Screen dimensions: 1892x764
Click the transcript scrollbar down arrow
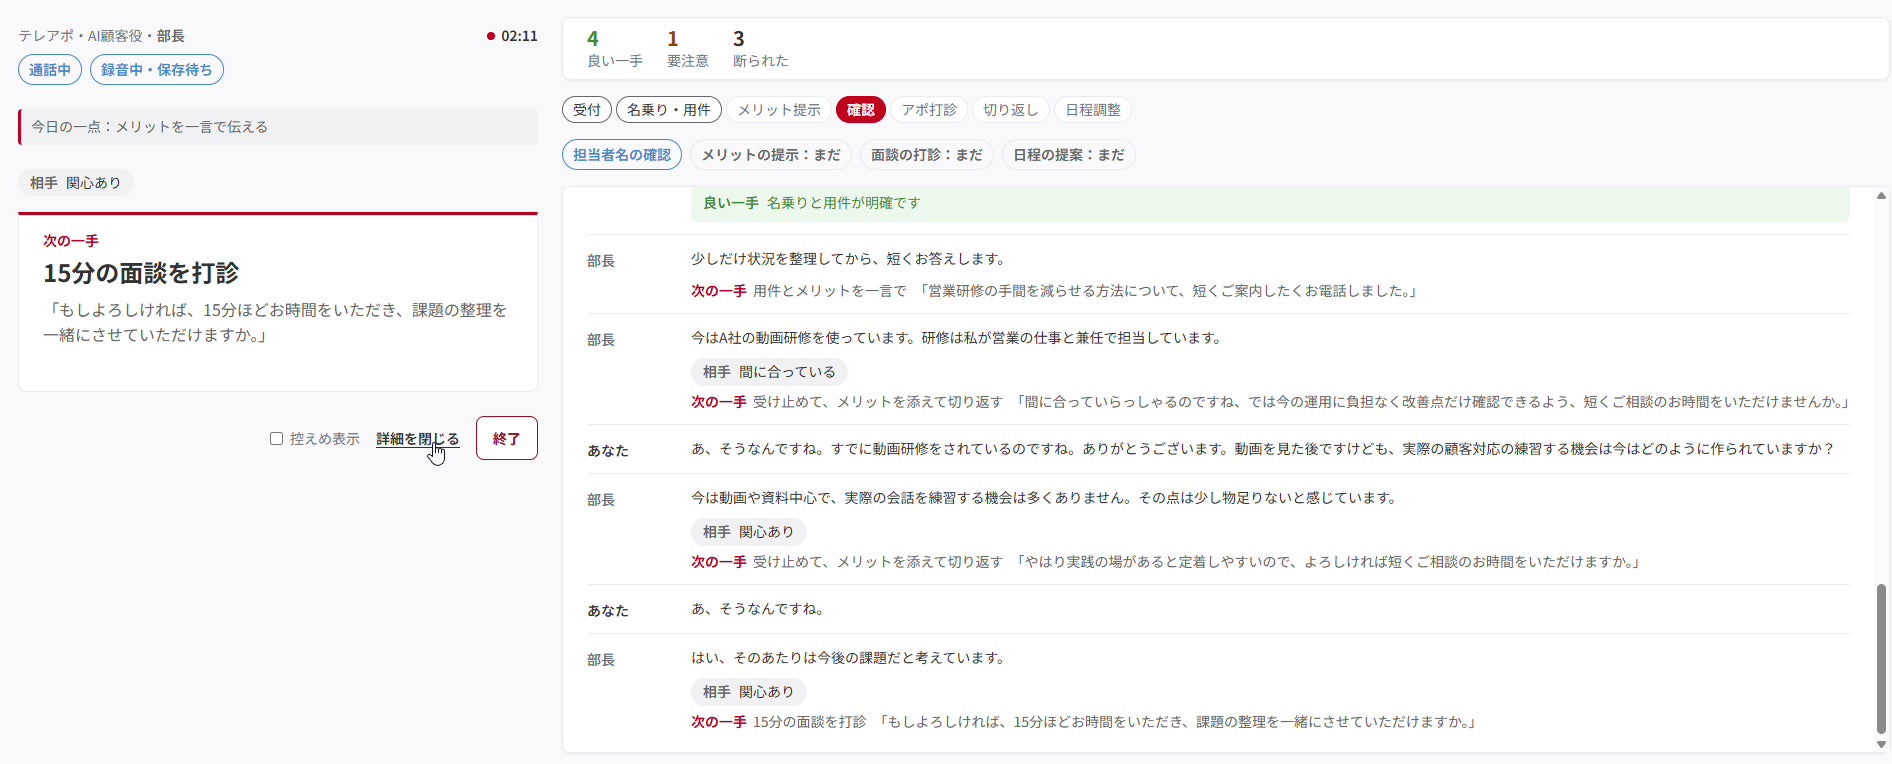[1881, 744]
